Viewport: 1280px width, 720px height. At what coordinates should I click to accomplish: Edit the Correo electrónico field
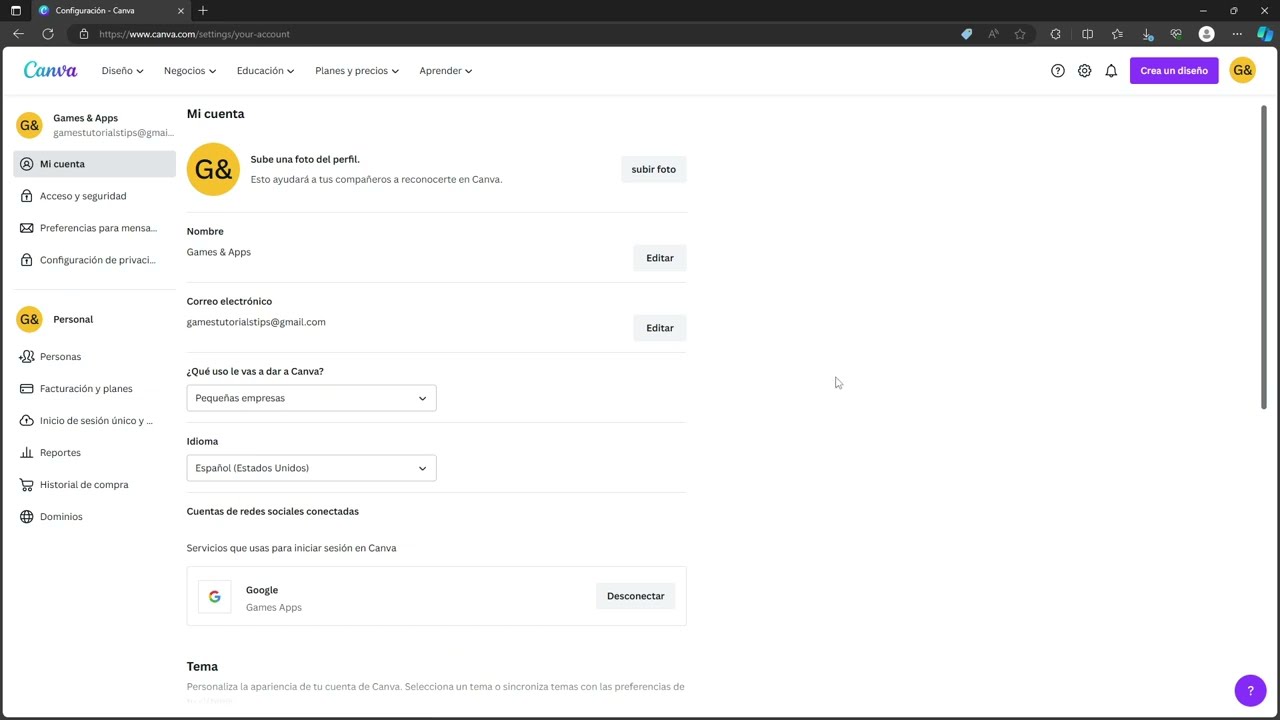pyautogui.click(x=660, y=328)
